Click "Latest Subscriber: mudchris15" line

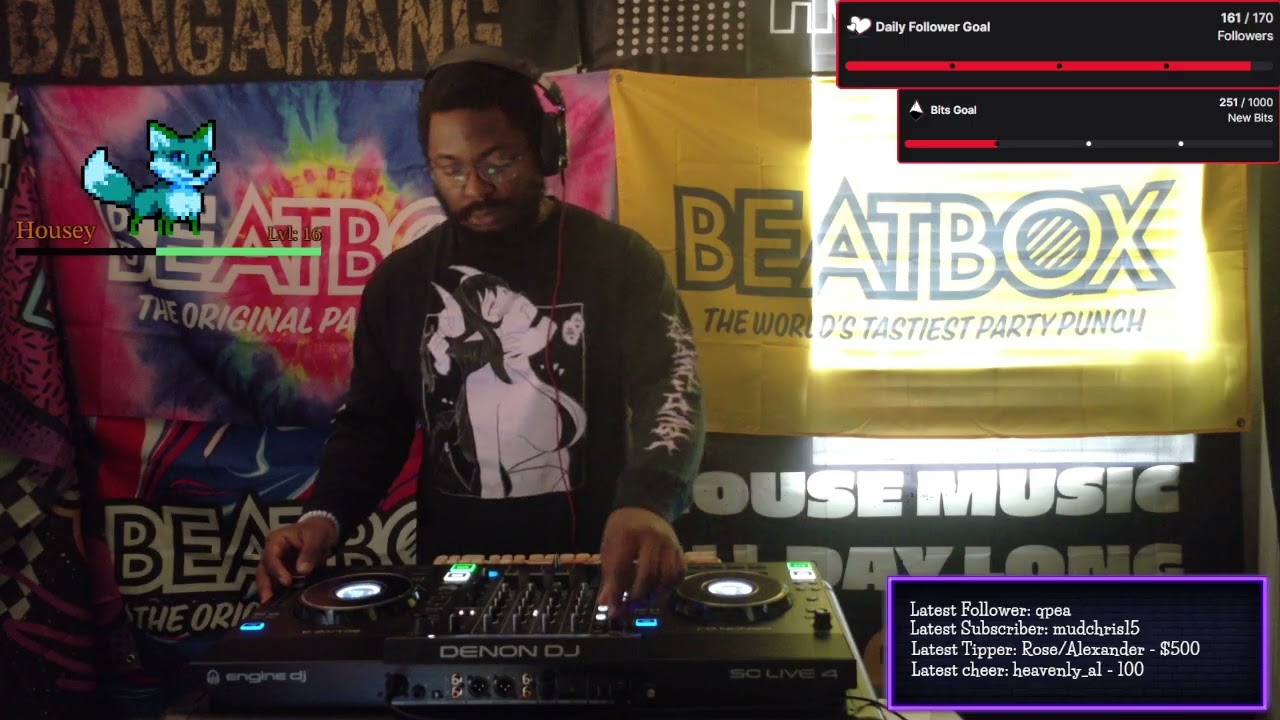pyautogui.click(x=1025, y=629)
